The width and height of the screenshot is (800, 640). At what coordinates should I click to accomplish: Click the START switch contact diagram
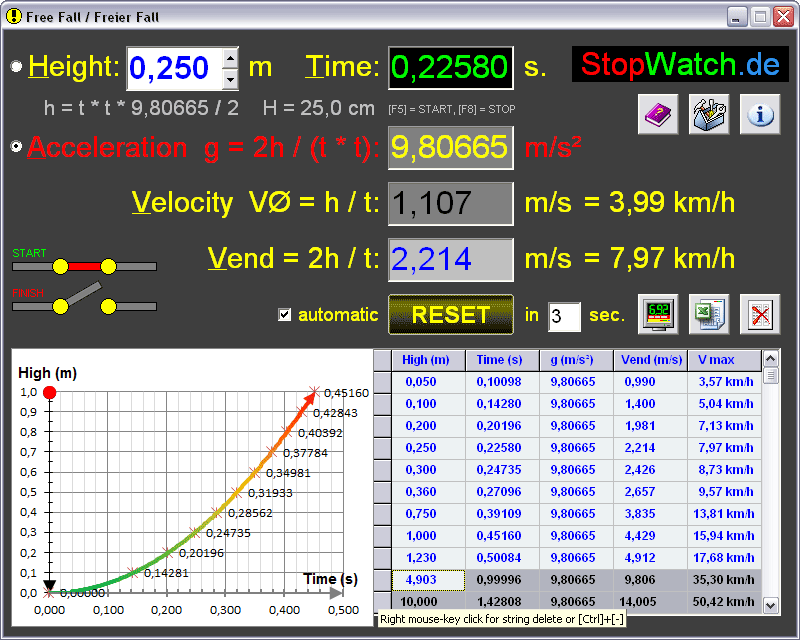84,266
